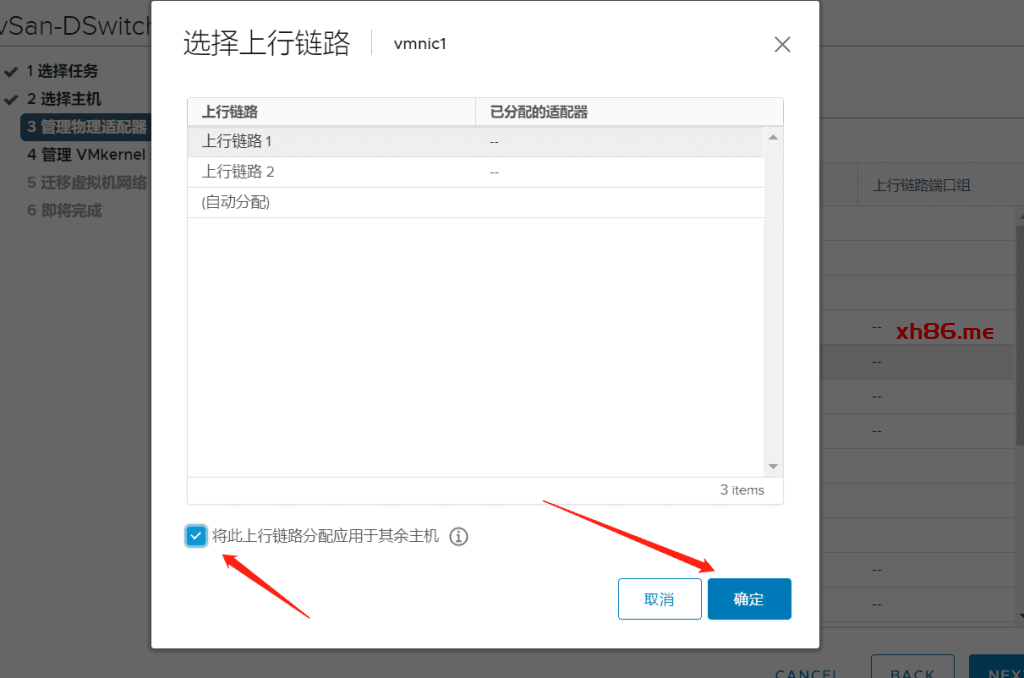Select wizard step 5 迁移虚拟机网络
The width and height of the screenshot is (1024, 678).
[x=86, y=182]
